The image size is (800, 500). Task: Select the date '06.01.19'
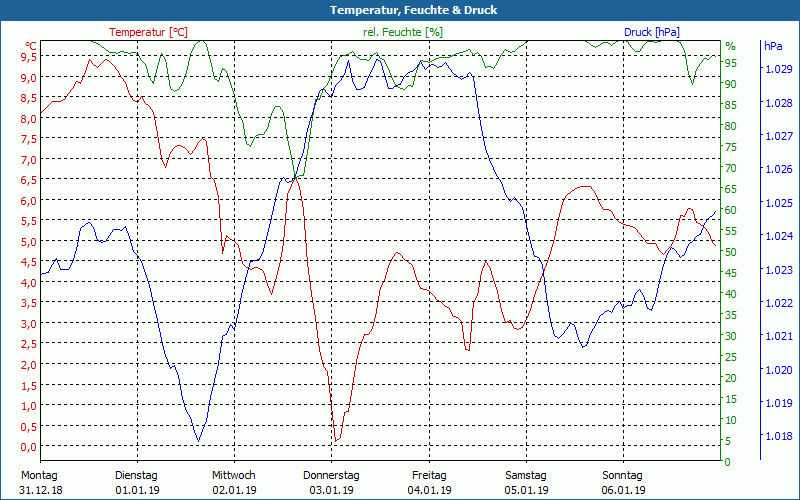623,490
